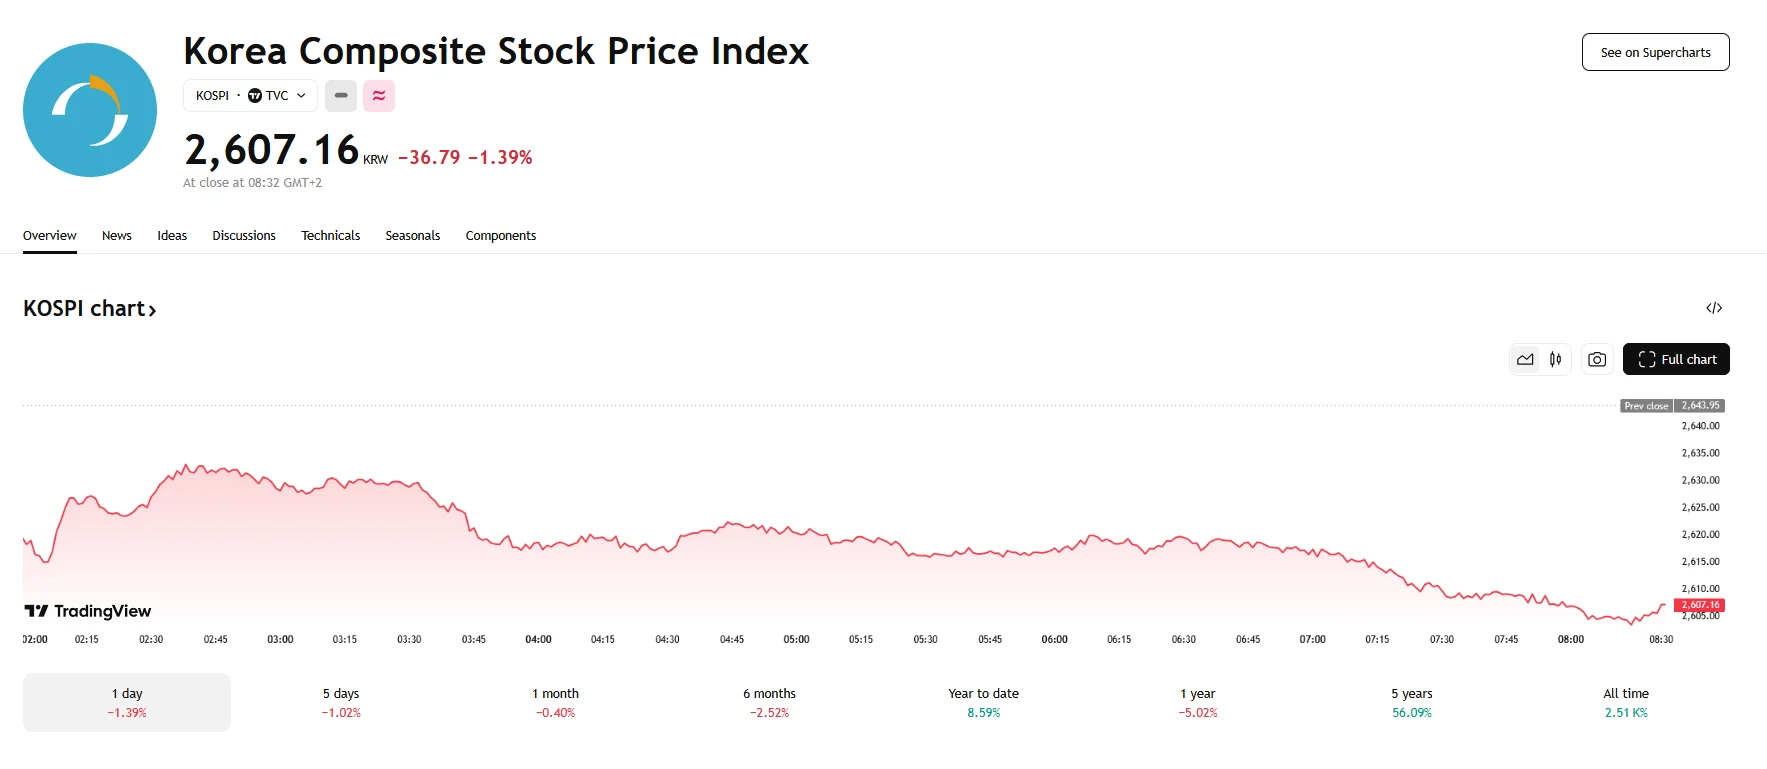Screen dimensions: 1767x769
Task: Switch chart to candlestick view
Action: point(1554,359)
